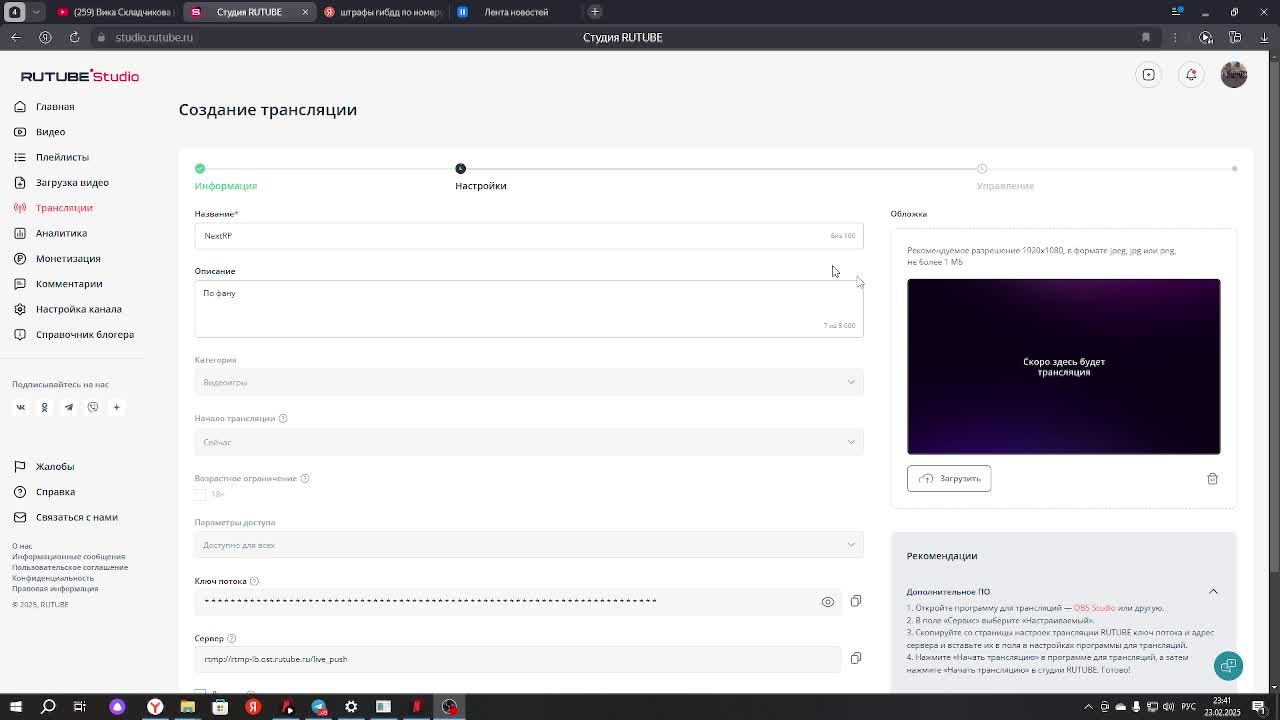Open the Windows Start menu
This screenshot has height=720, width=1280.
pyautogui.click(x=15, y=707)
